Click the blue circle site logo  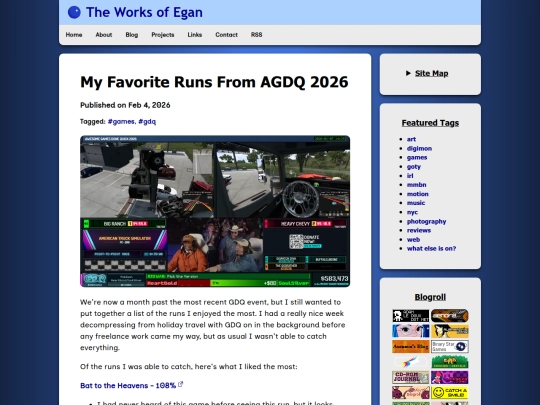(x=74, y=12)
